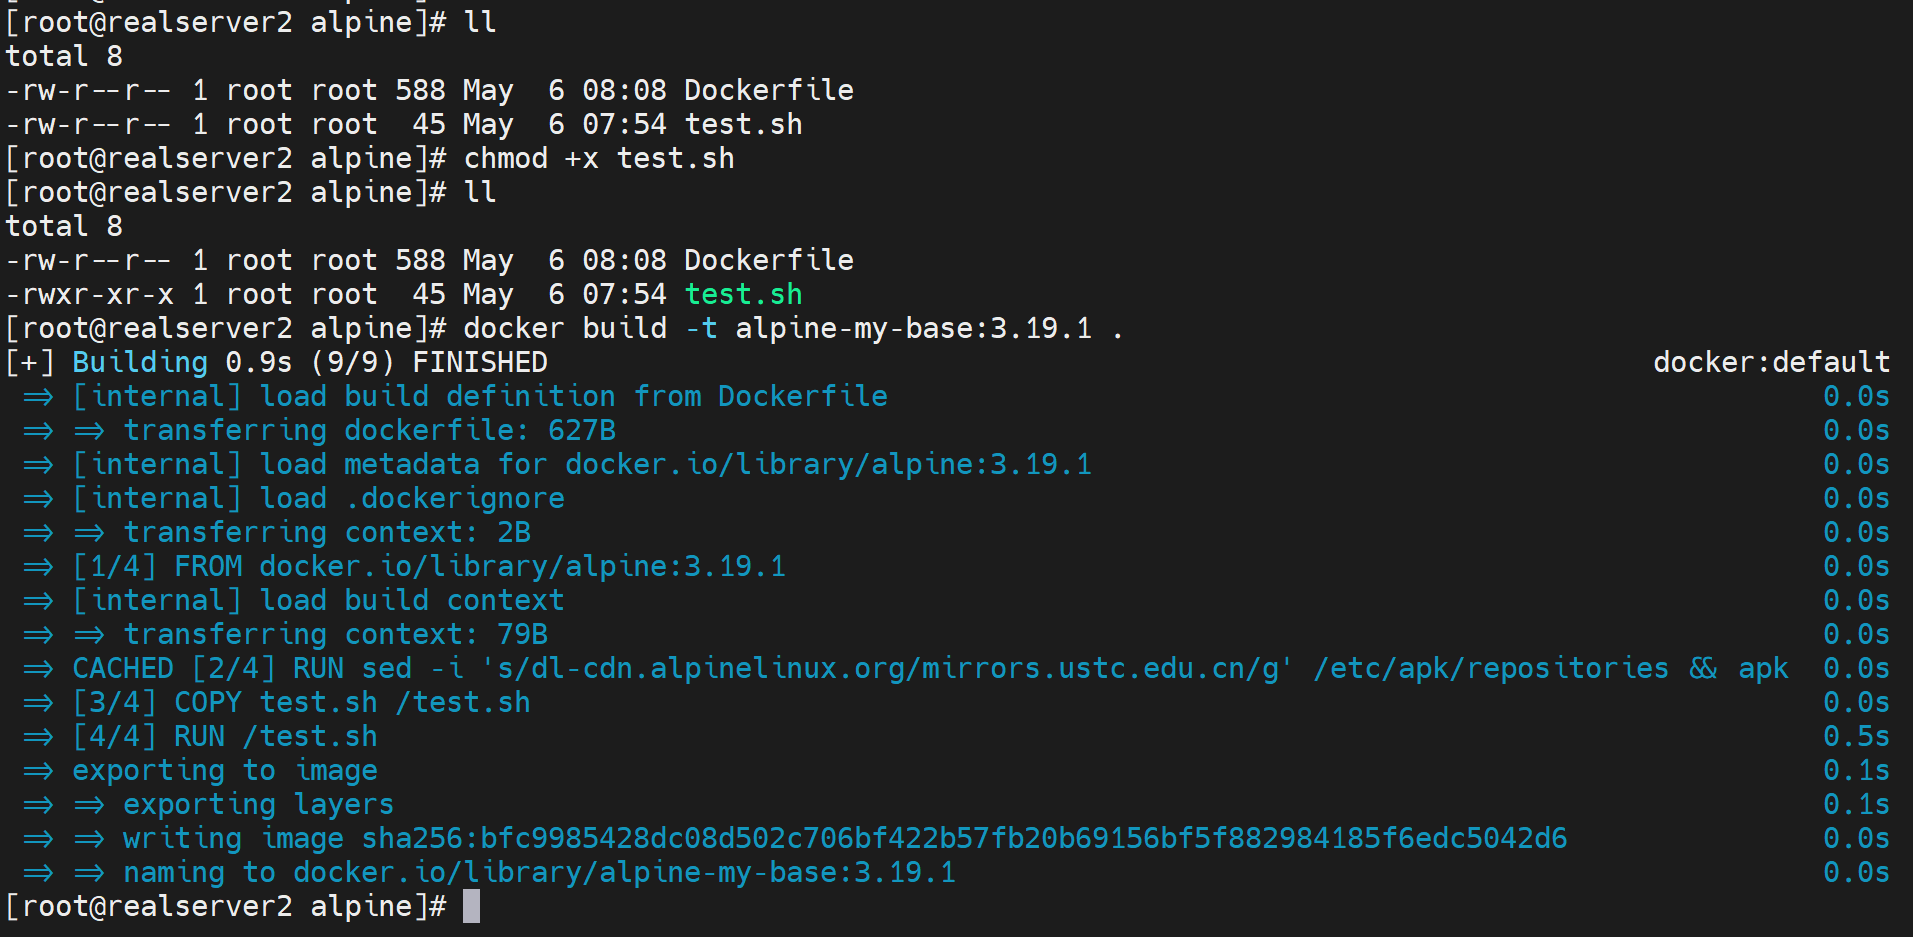This screenshot has width=1913, height=937.
Task: Click the load metadata for alpine line
Action: [581, 465]
